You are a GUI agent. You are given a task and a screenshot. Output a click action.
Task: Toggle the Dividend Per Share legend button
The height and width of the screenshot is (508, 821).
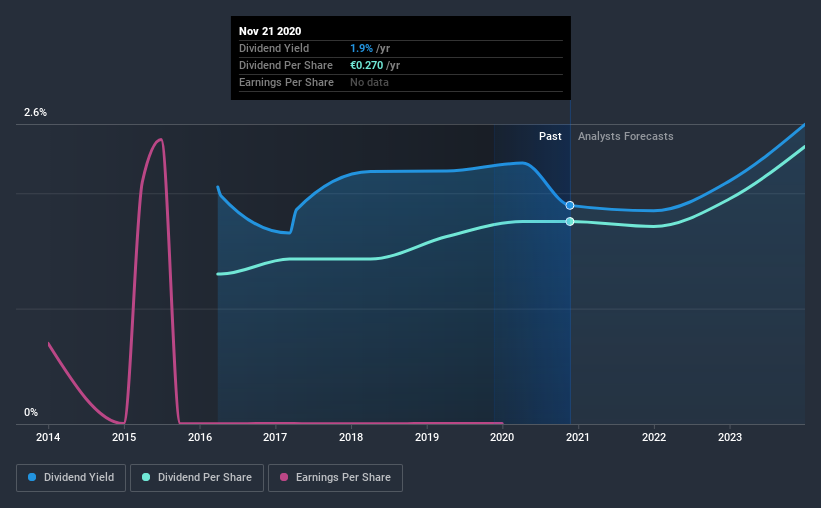[197, 478]
